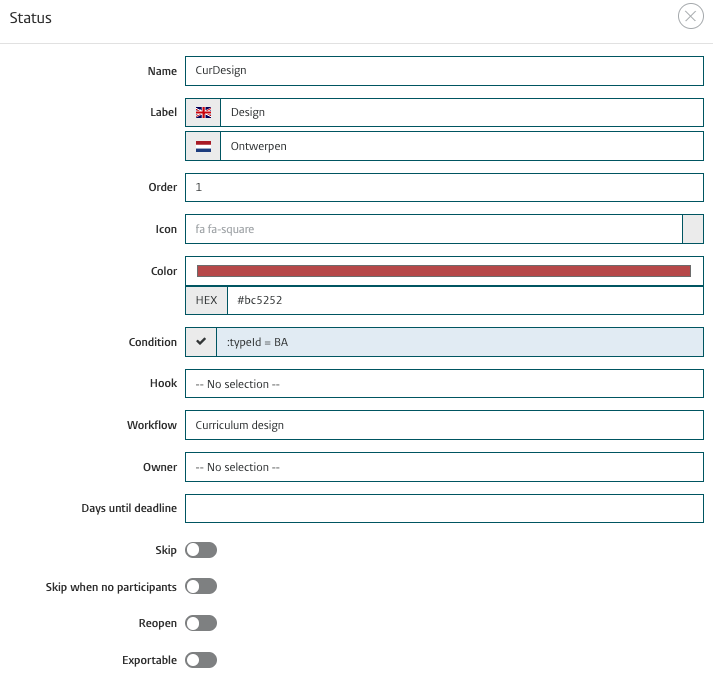Open the Hook dropdown
Image resolution: width=713 pixels, height=678 pixels.
pos(444,384)
